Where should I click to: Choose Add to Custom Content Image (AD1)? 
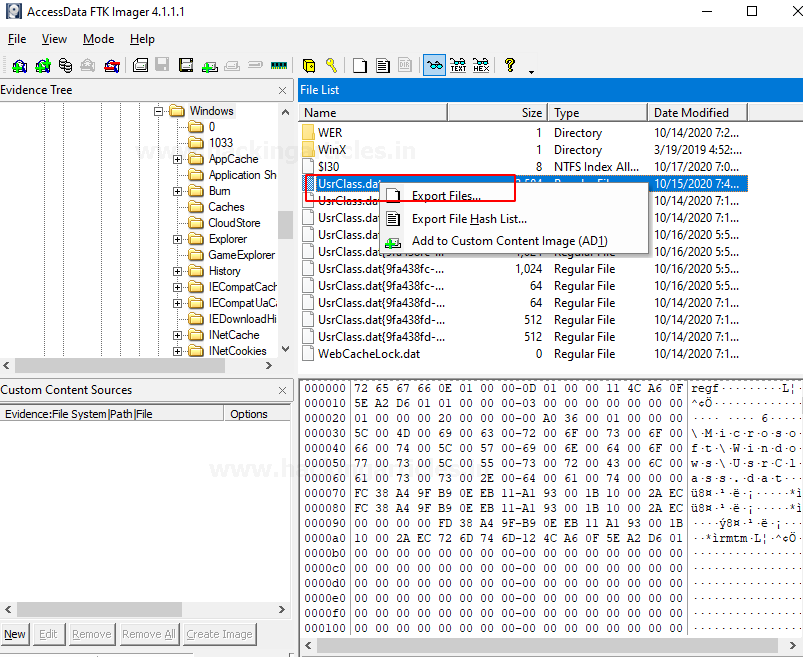[x=514, y=241]
